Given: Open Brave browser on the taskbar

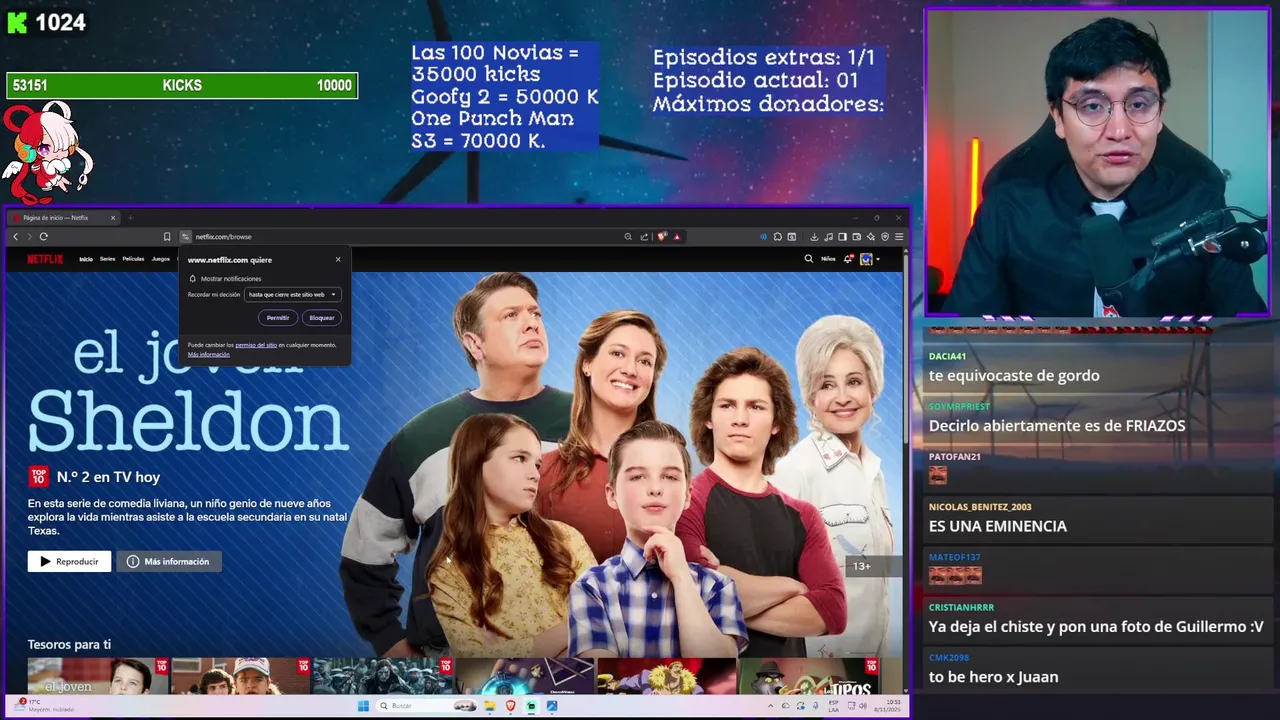Looking at the screenshot, I should pos(510,706).
